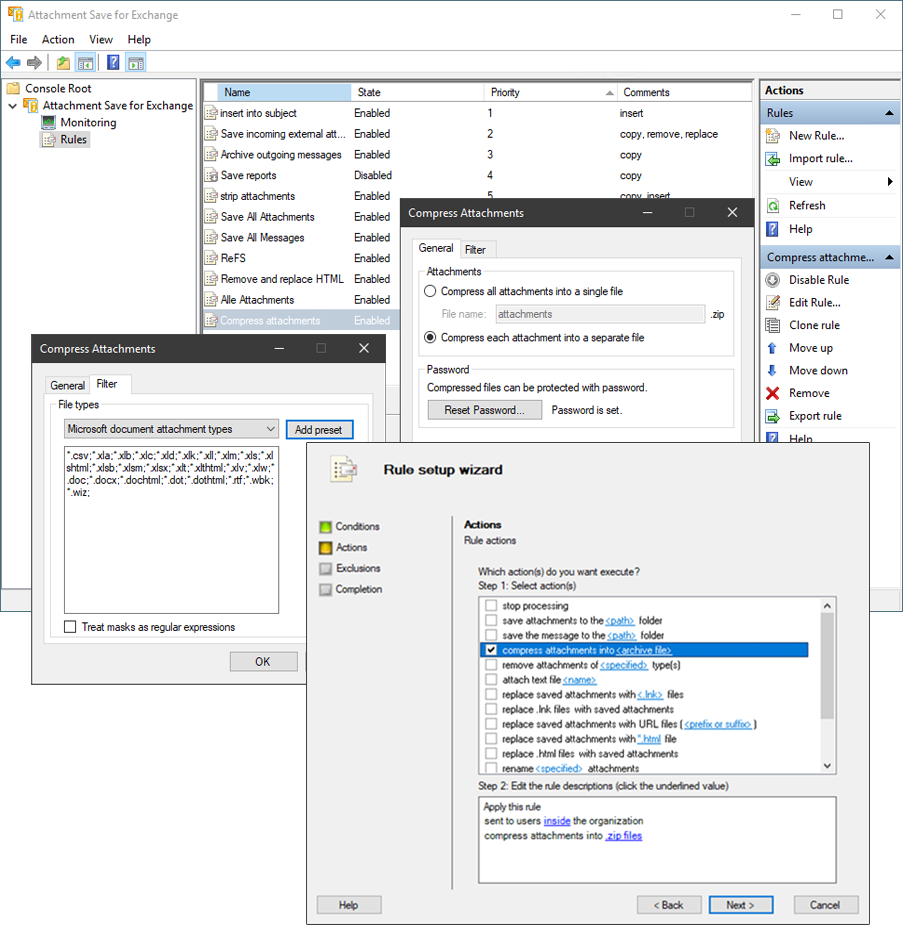Collapse the 'Attachment Save for Exchange' tree node
This screenshot has width=903, height=925.
[12, 106]
